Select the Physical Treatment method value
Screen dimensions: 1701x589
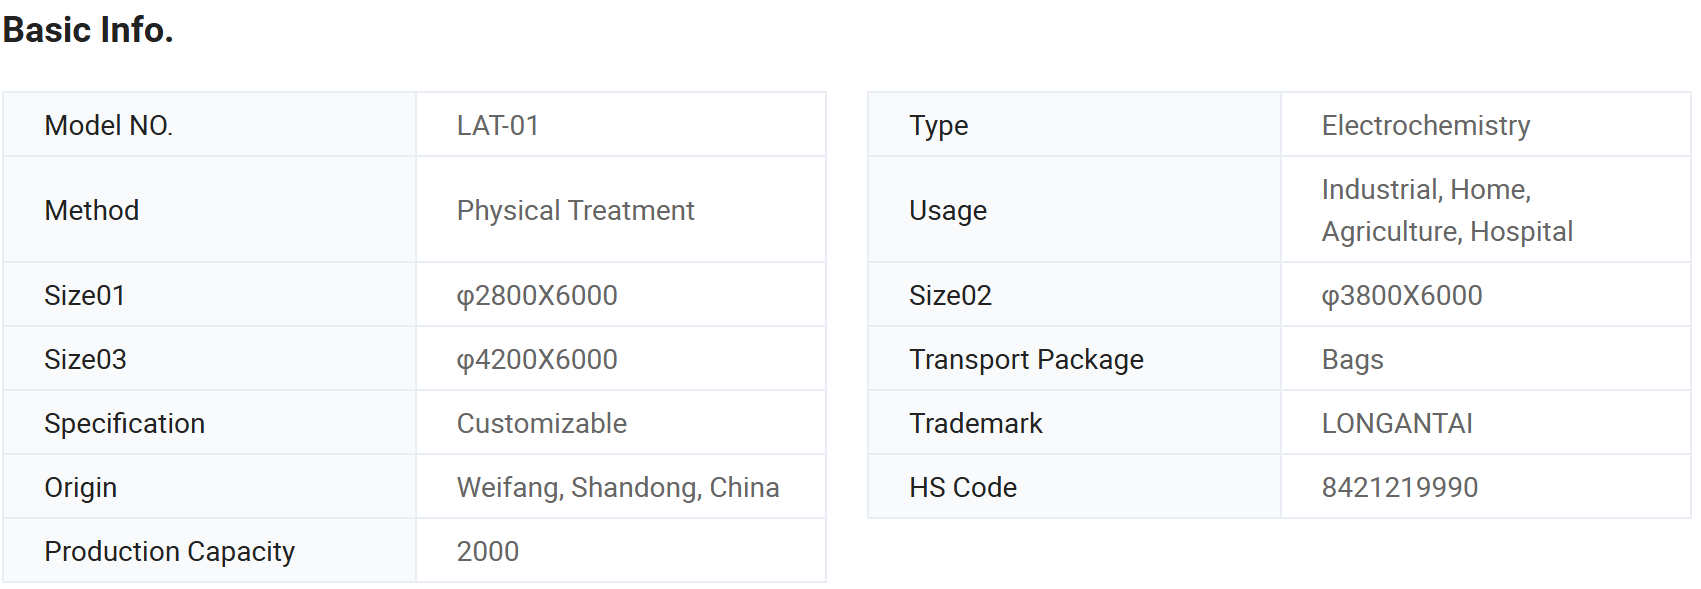click(575, 210)
